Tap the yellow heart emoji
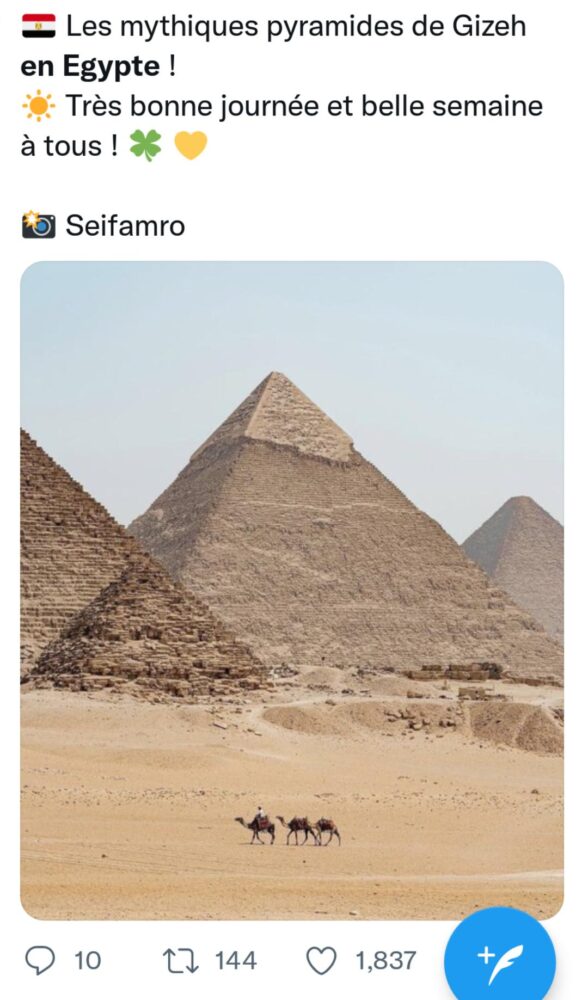 pyautogui.click(x=190, y=145)
